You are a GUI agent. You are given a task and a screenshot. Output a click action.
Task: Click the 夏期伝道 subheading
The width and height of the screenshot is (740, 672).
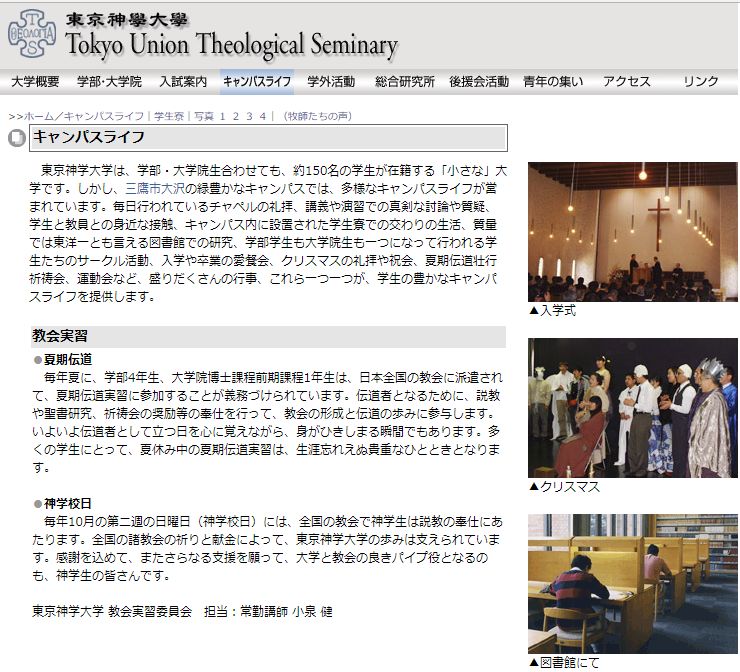pyautogui.click(x=67, y=360)
